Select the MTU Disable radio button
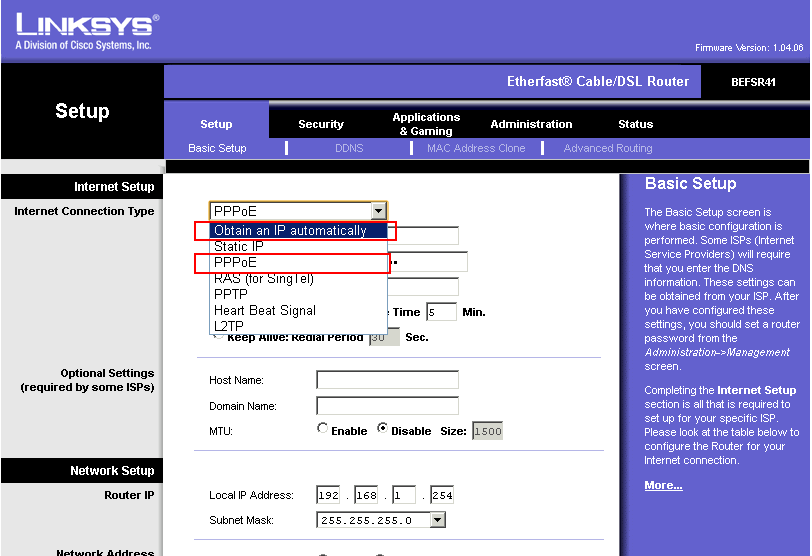The image size is (812, 556). 382,428
